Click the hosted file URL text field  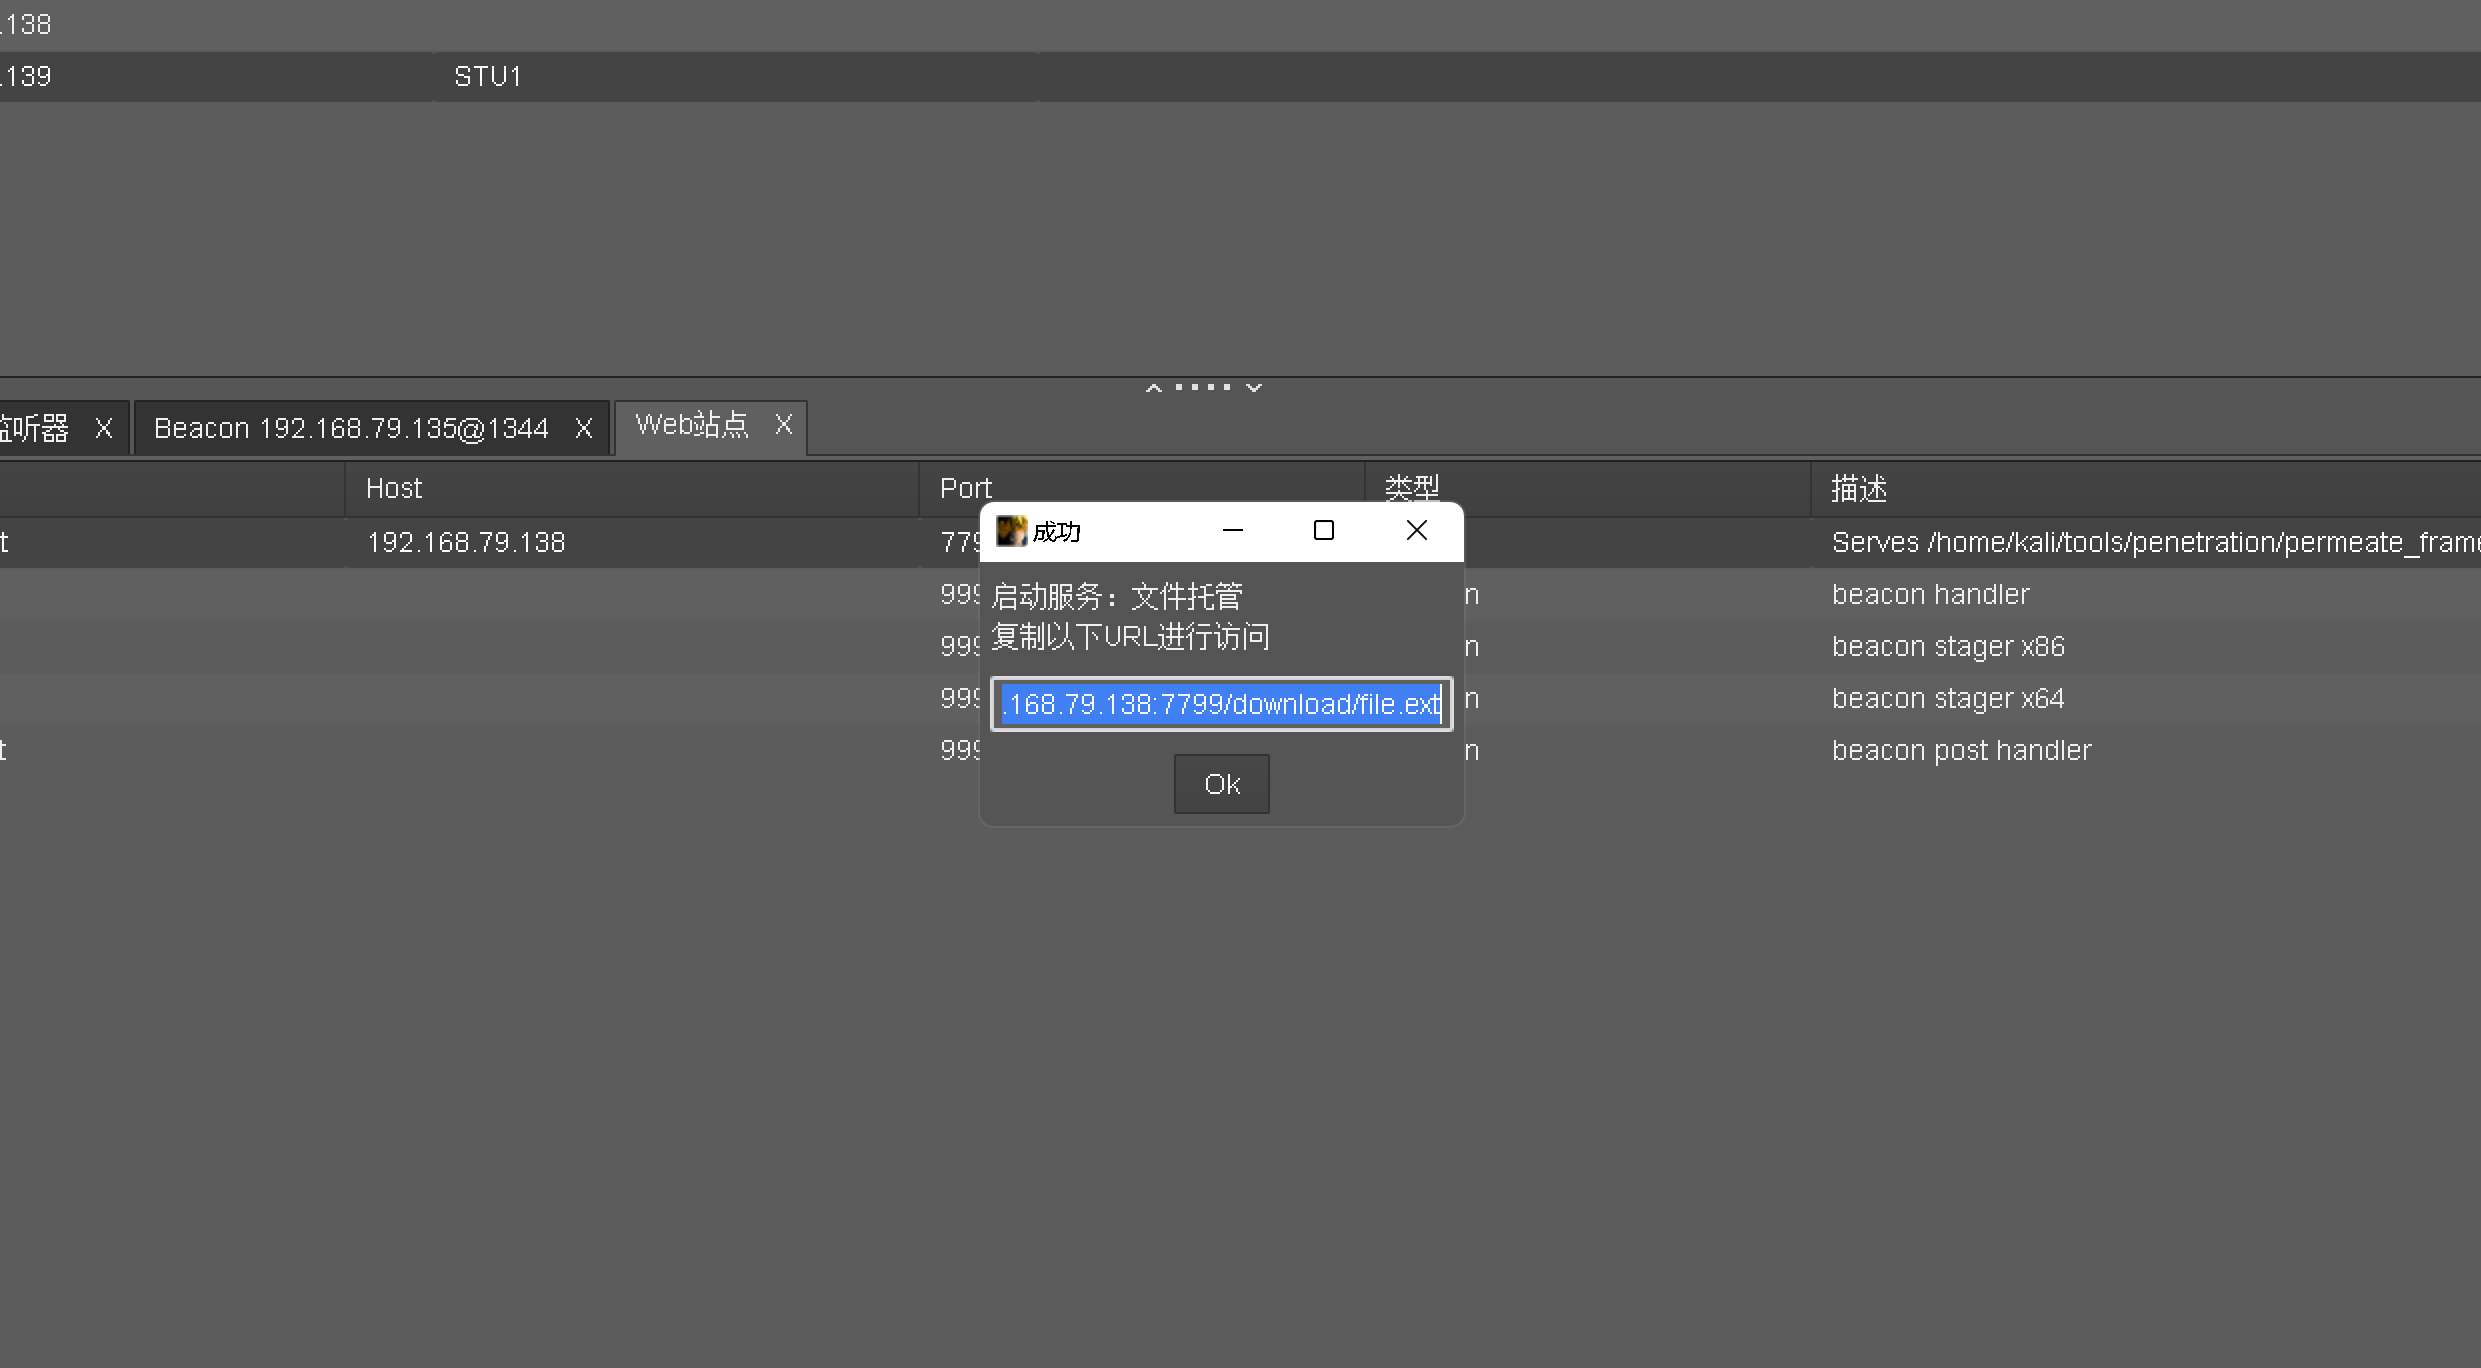click(x=1221, y=704)
